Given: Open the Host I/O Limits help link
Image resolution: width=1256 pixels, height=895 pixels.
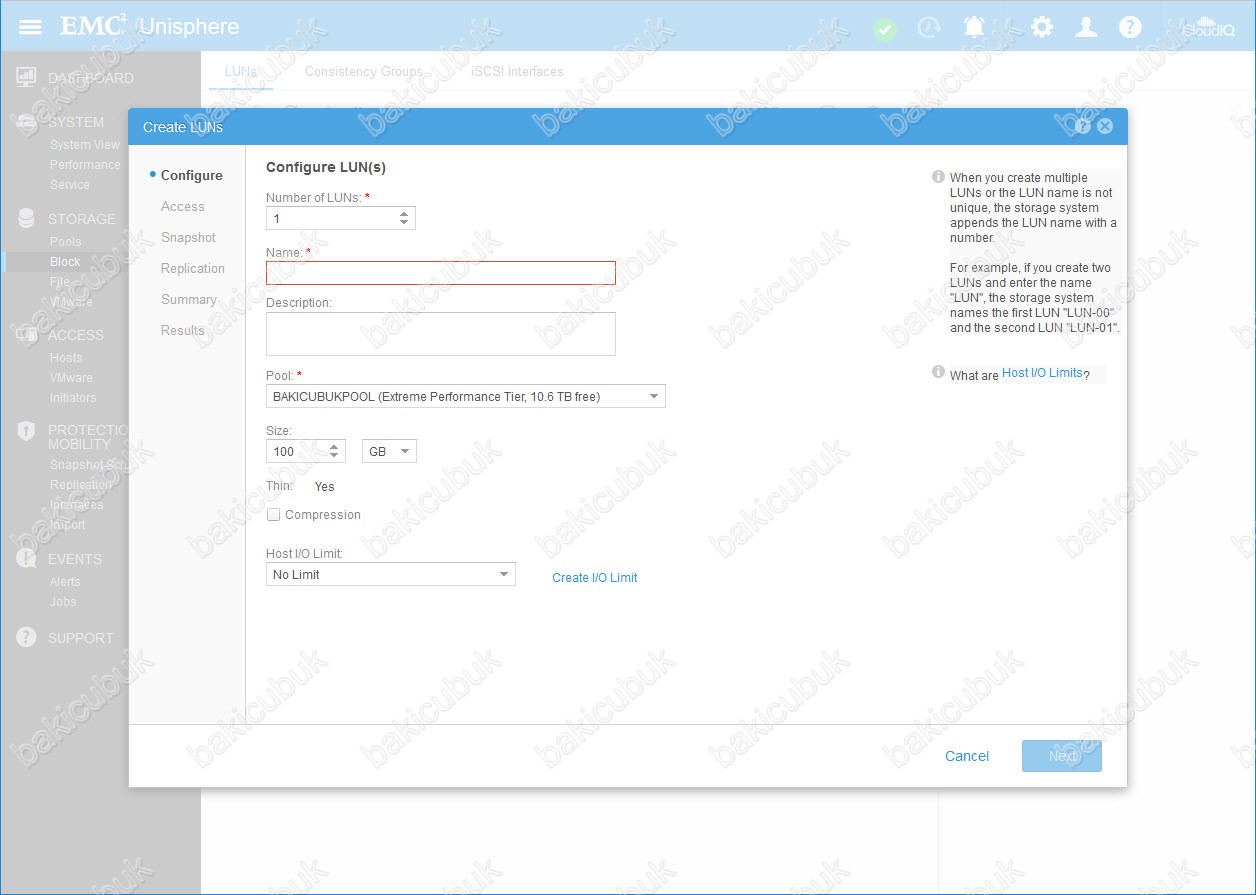Looking at the screenshot, I should point(1042,373).
